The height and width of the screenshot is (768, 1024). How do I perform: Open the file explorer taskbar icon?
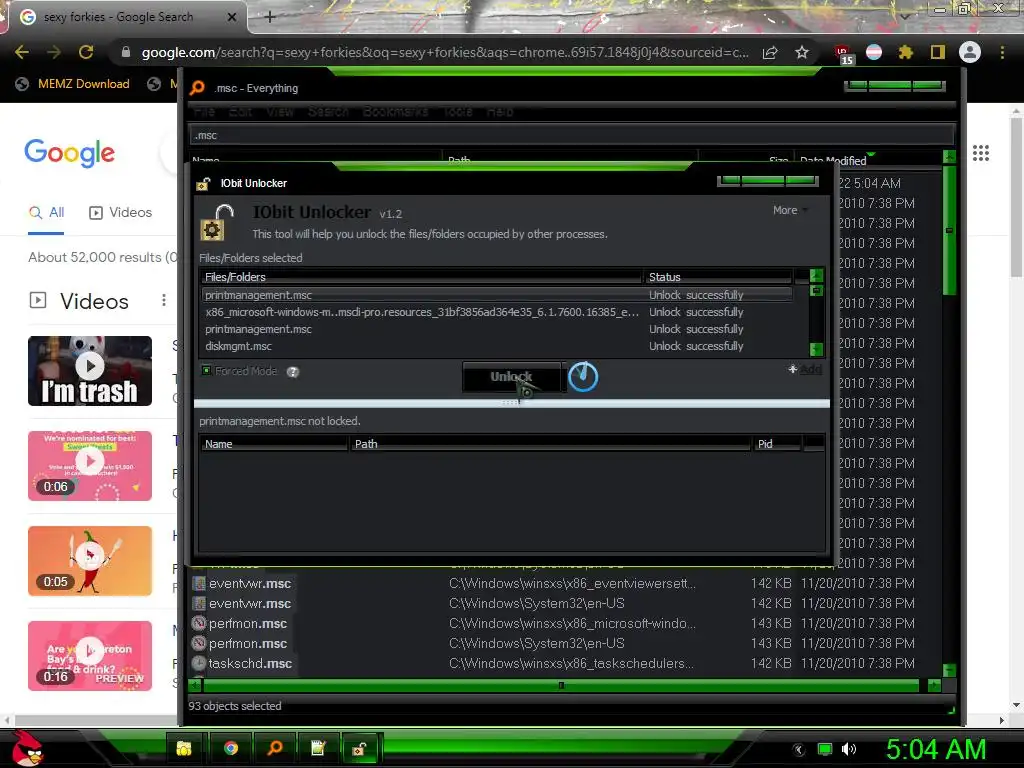coord(185,748)
